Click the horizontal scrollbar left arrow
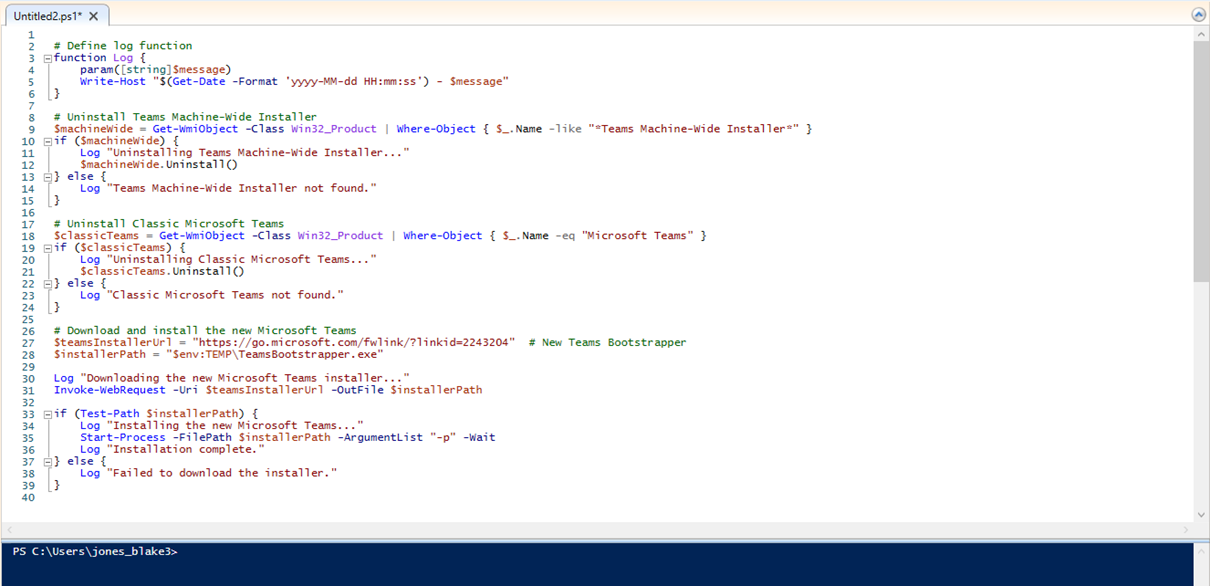Image resolution: width=1210 pixels, height=586 pixels. (8, 529)
